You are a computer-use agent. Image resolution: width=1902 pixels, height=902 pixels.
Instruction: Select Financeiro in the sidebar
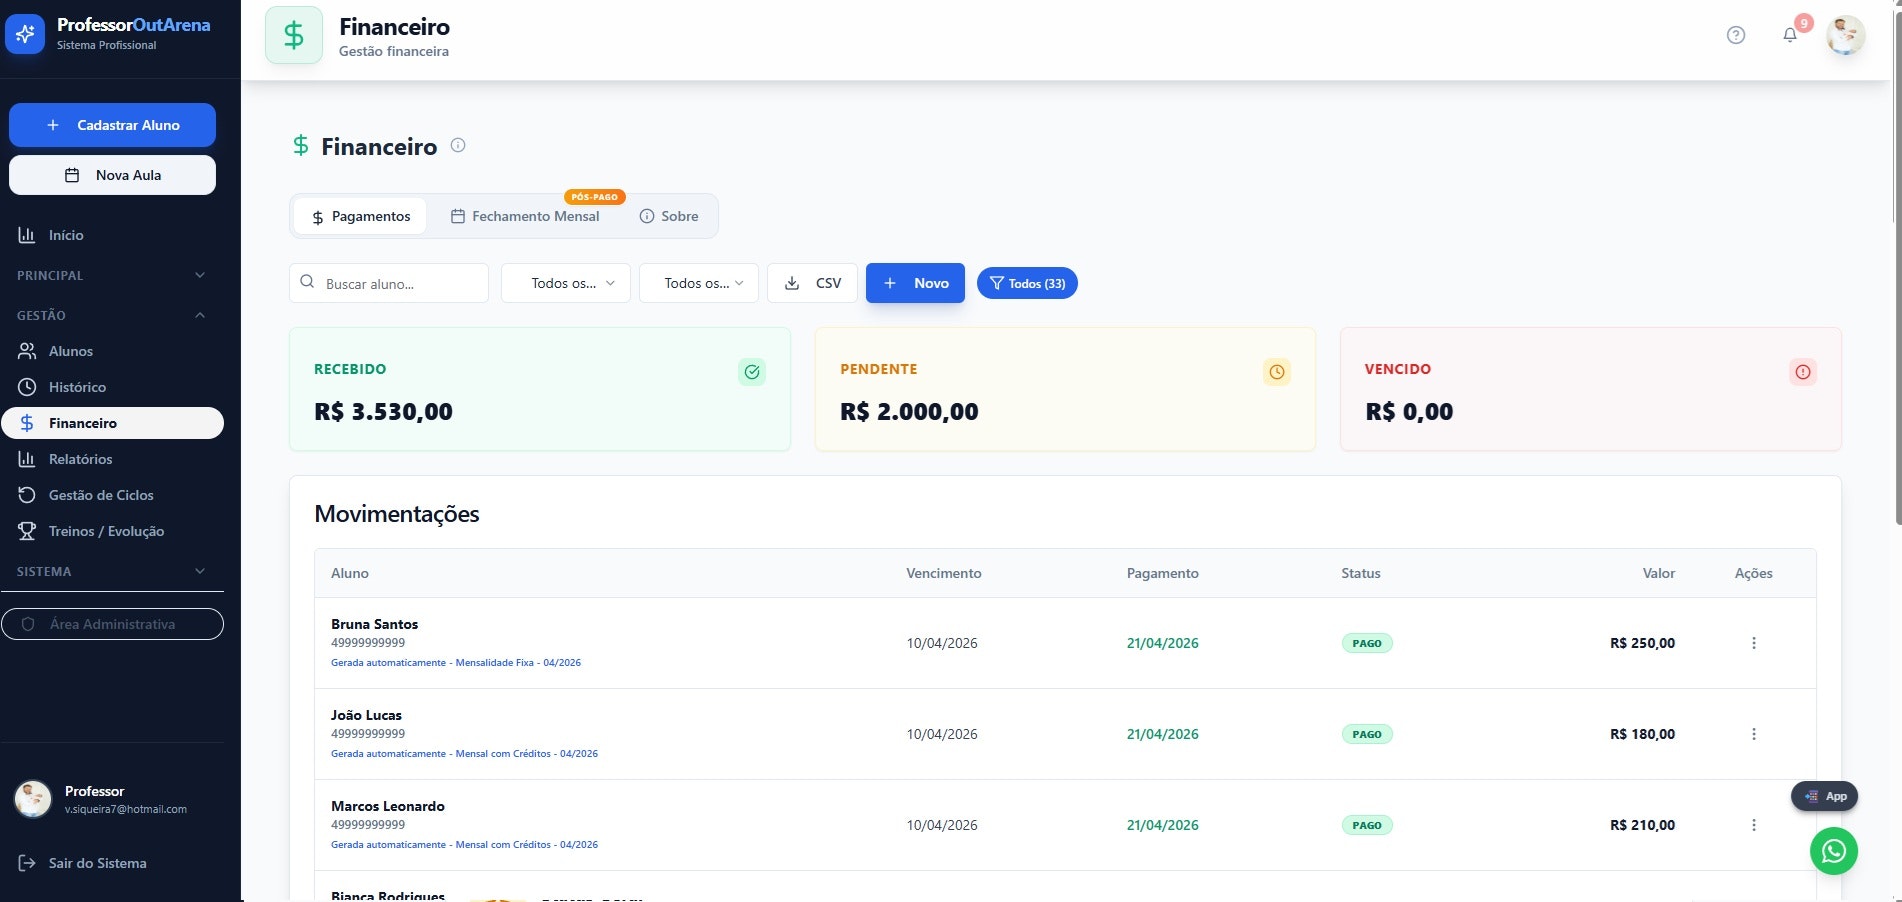(112, 423)
